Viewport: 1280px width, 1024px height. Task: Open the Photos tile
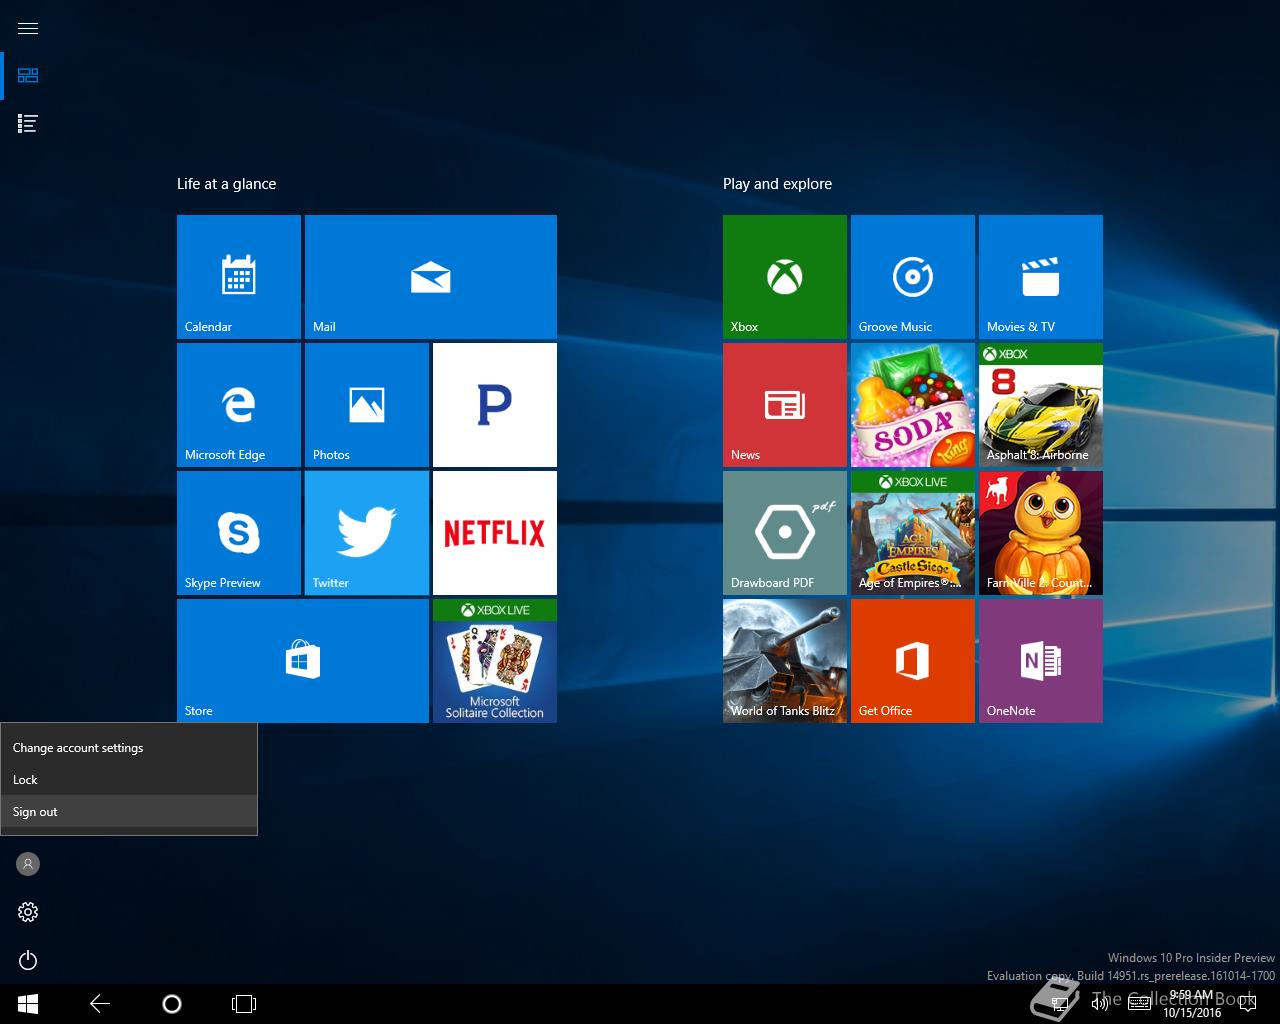point(367,405)
